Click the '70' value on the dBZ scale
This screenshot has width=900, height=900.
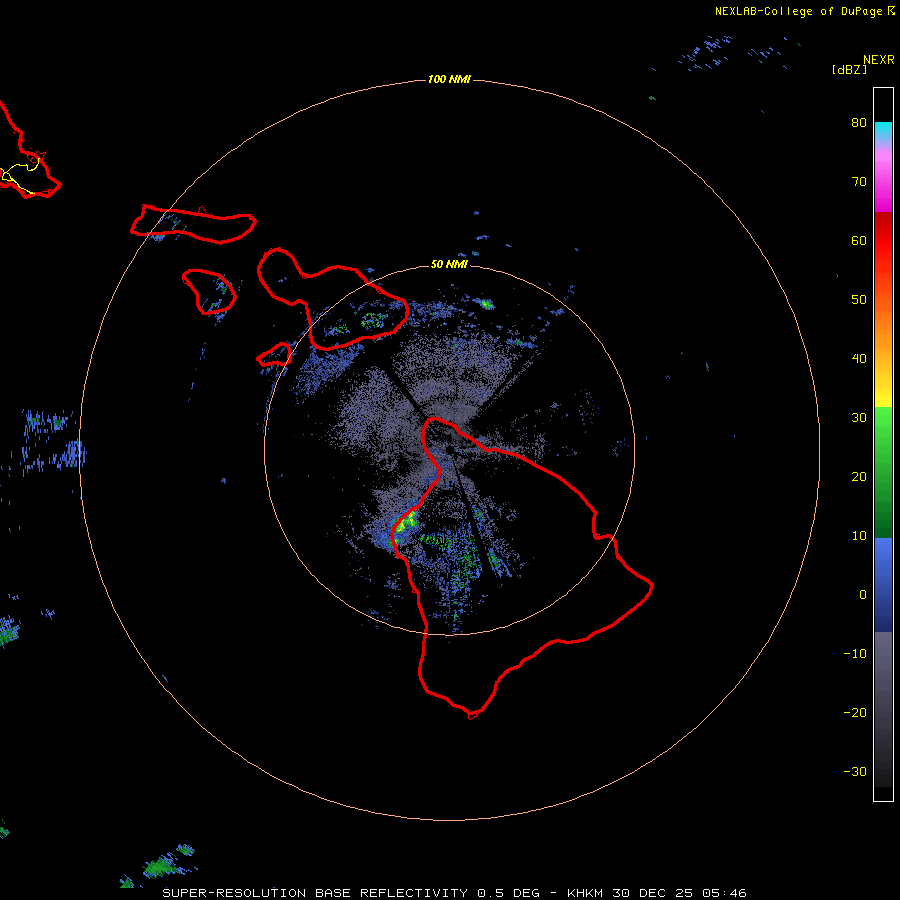coord(859,181)
